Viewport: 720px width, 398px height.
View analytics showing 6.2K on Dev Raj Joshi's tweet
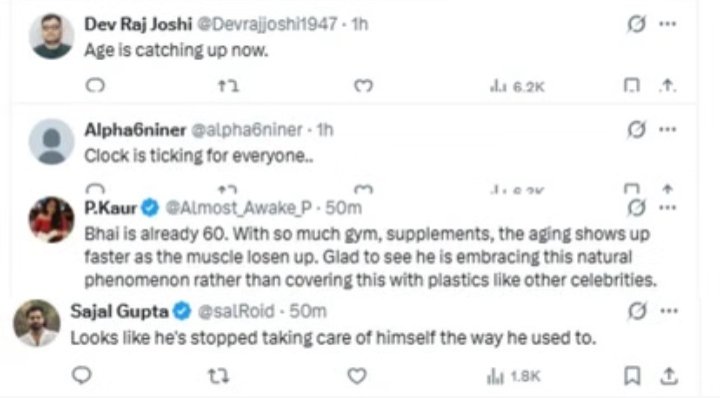click(x=517, y=86)
